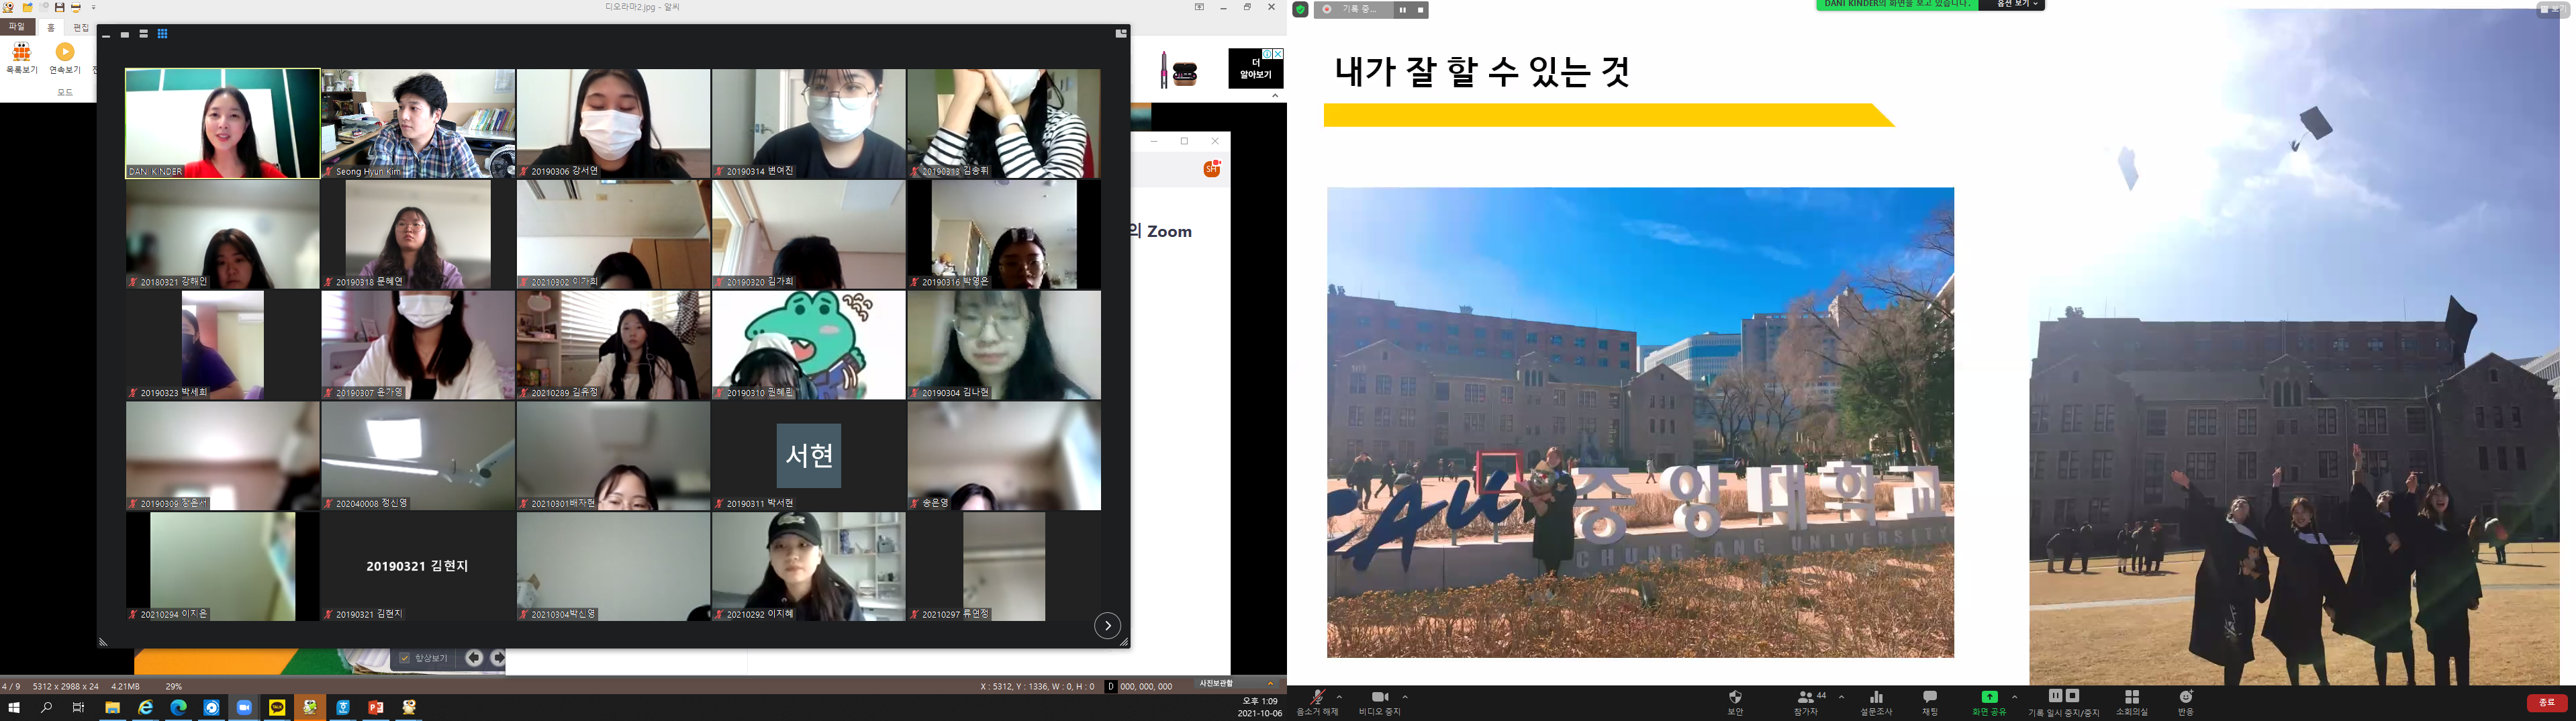This screenshot has height=721, width=2576.
Task: Close the advertisement with X icon
Action: click(1278, 54)
